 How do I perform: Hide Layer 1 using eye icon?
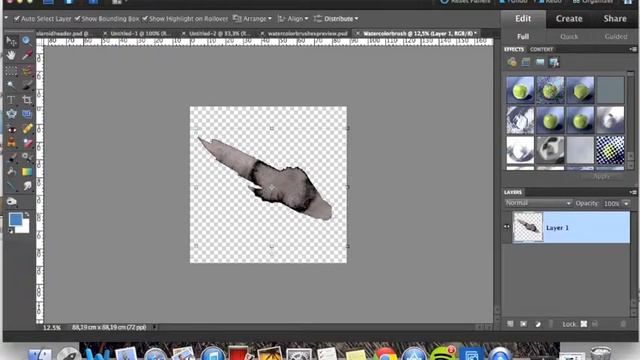507,227
